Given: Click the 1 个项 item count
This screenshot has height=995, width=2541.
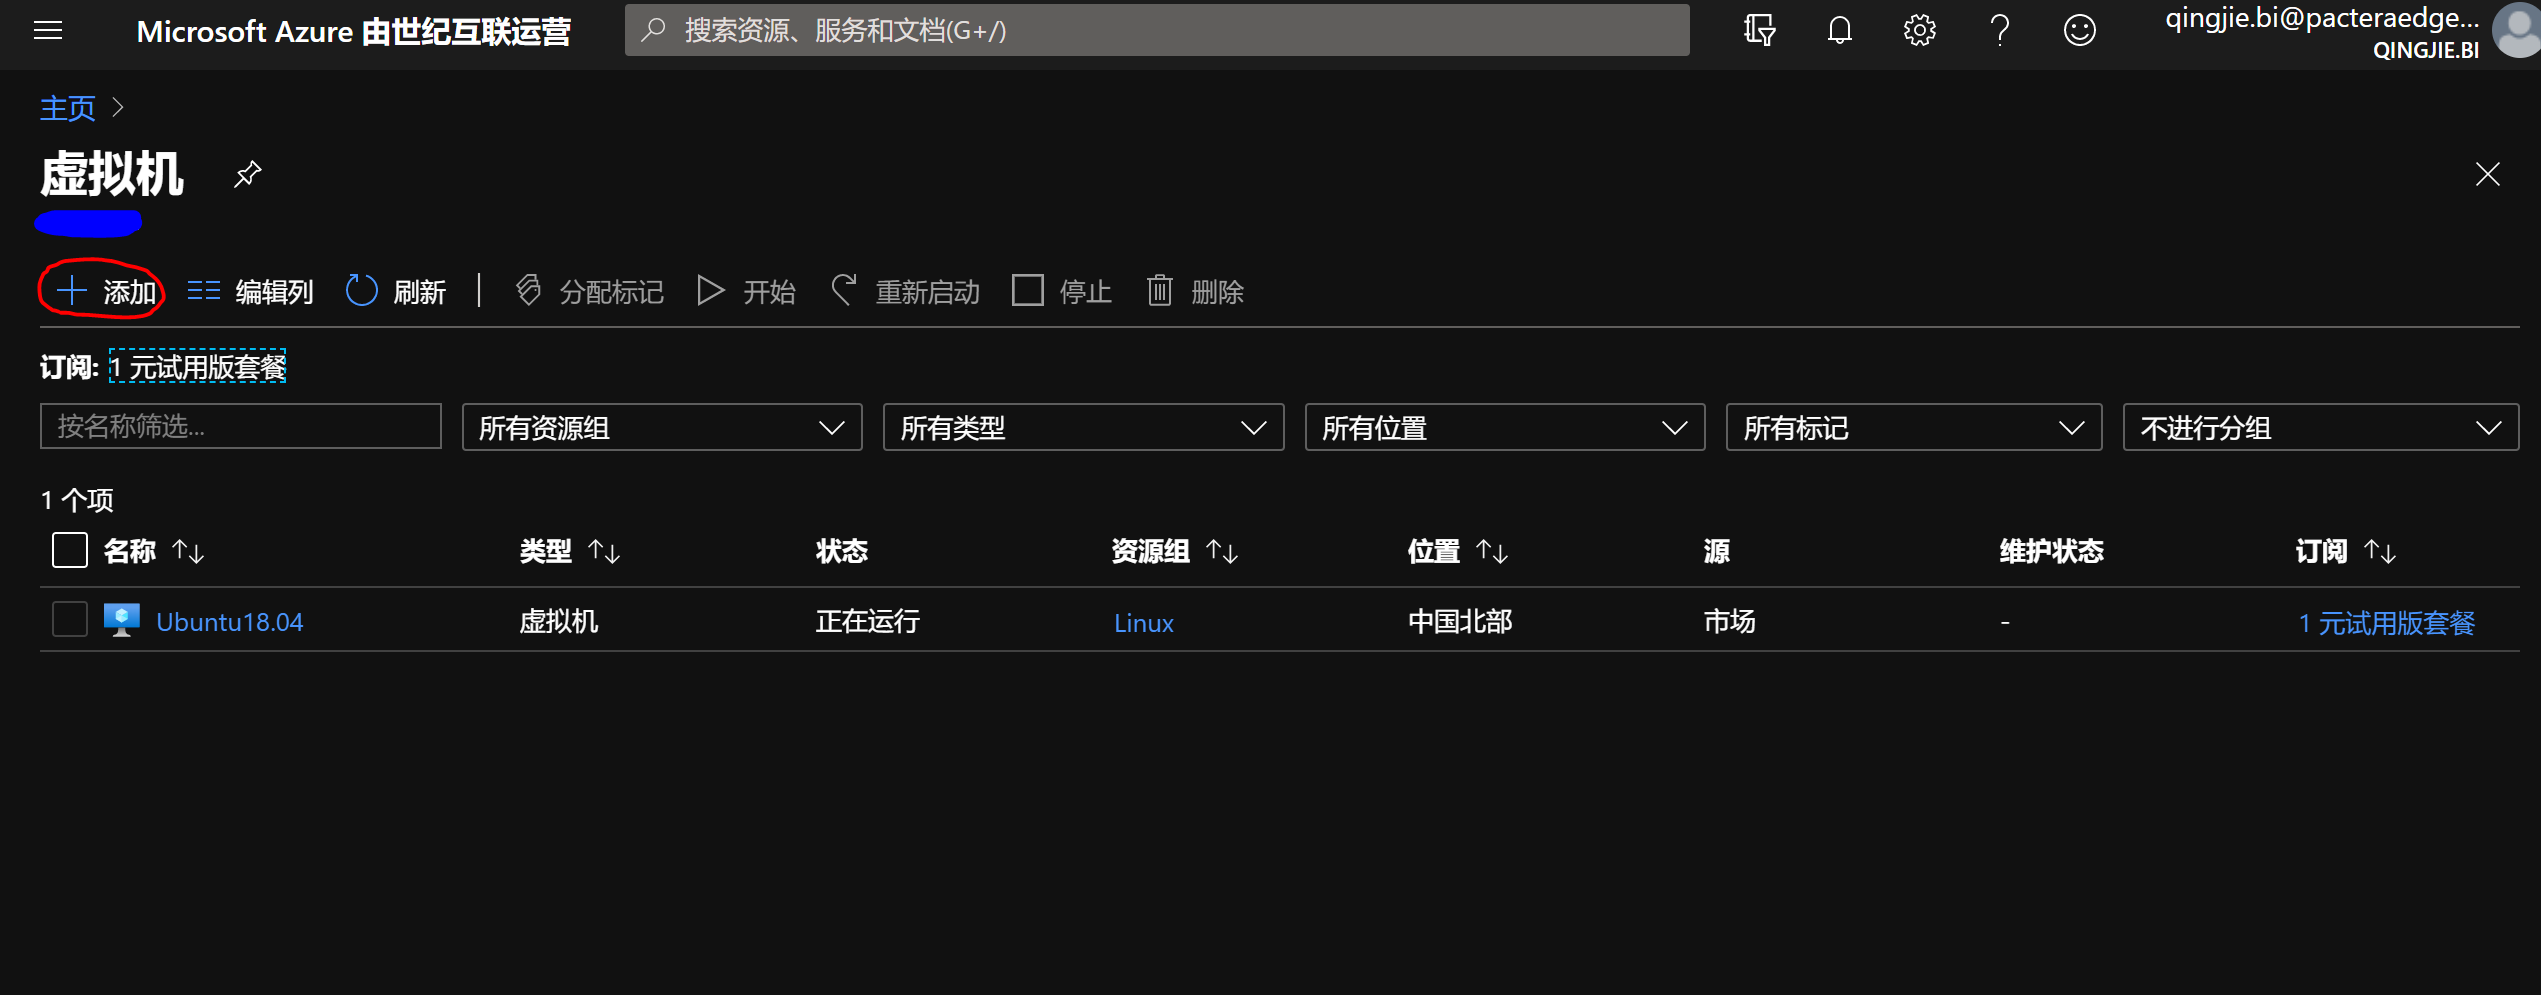Looking at the screenshot, I should [x=77, y=500].
